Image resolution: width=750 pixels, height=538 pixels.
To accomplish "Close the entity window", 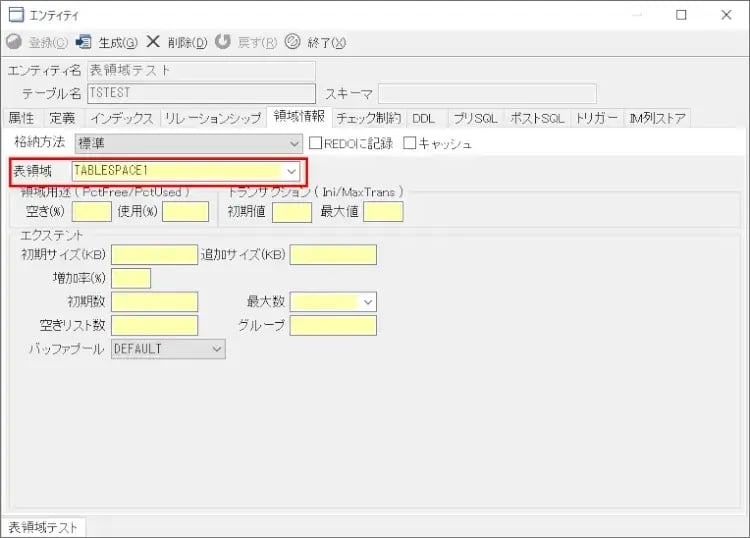I will (726, 15).
